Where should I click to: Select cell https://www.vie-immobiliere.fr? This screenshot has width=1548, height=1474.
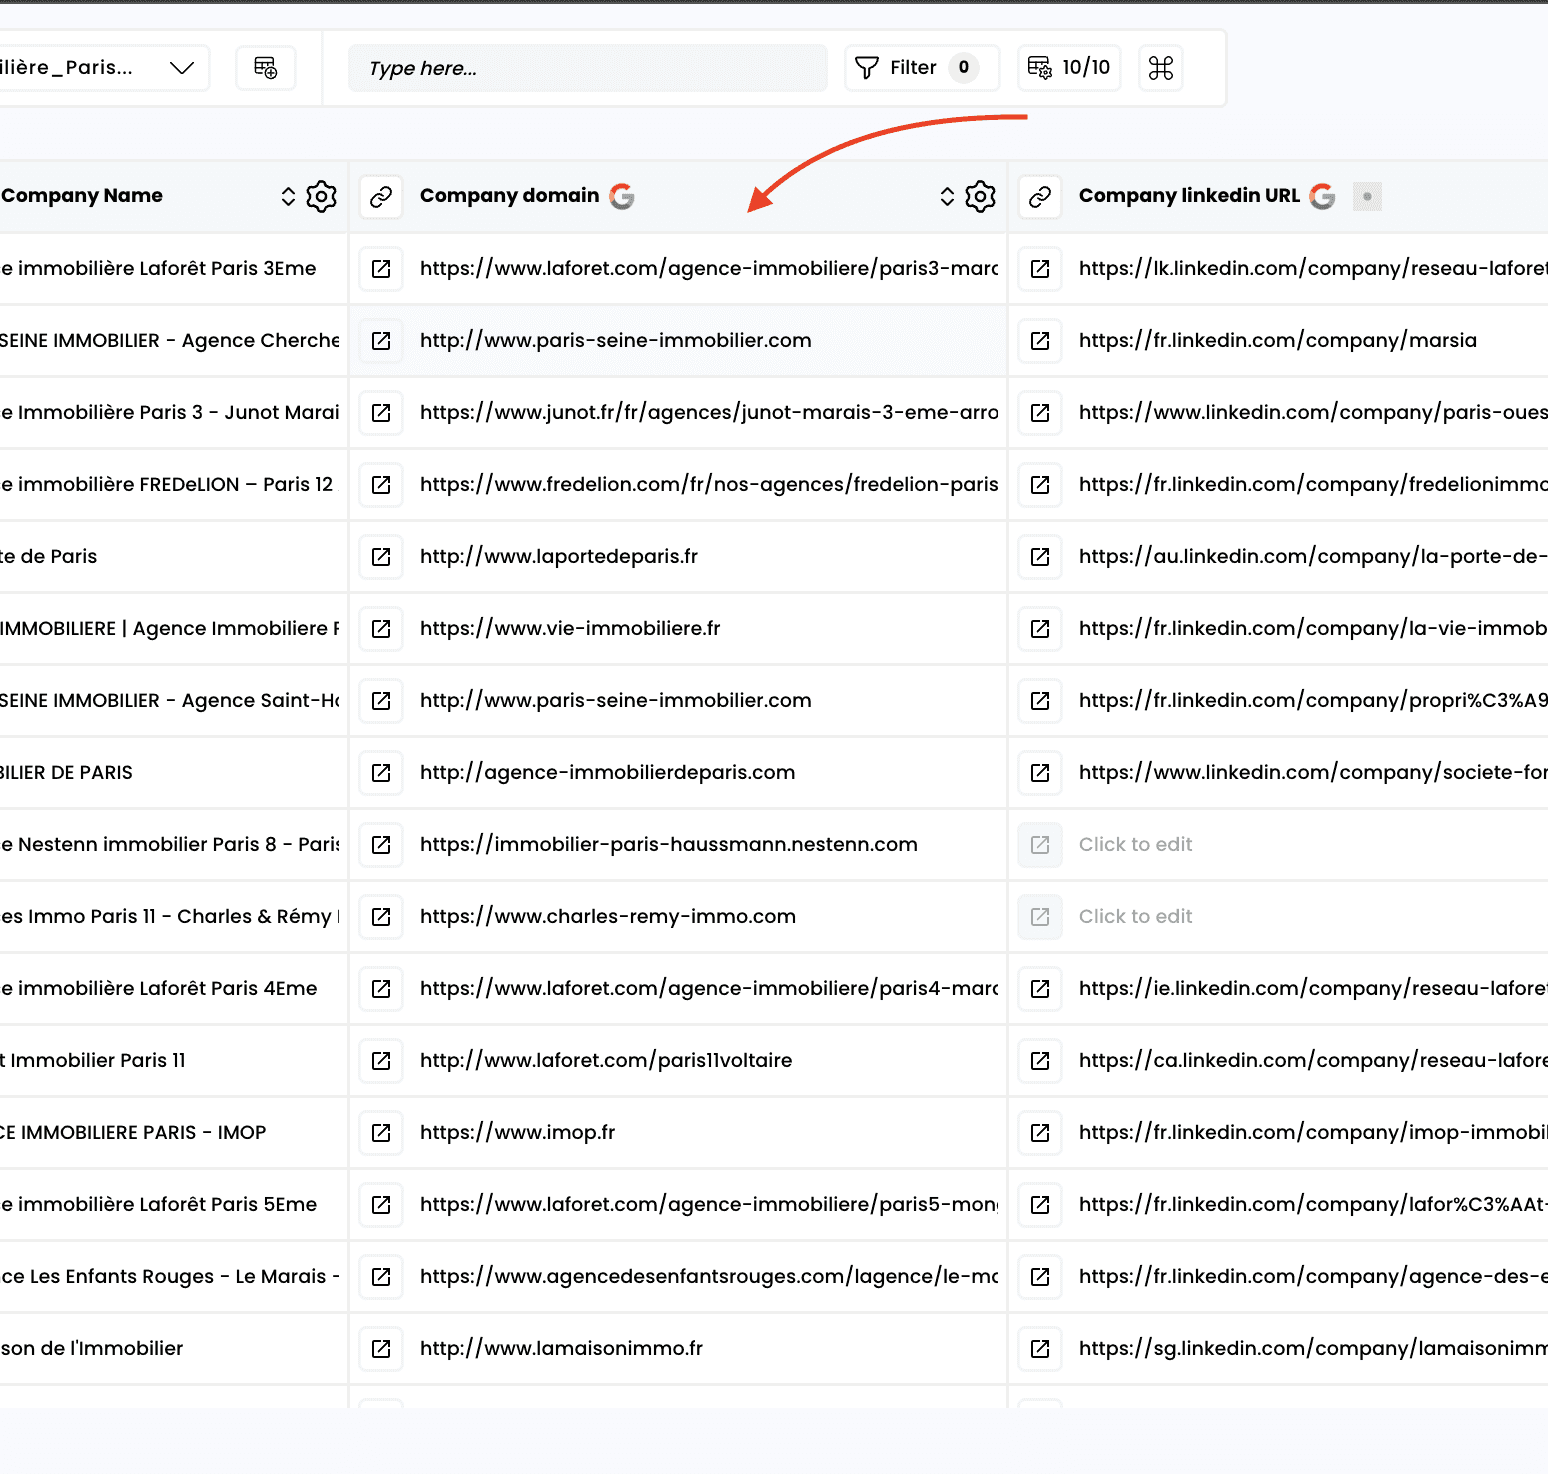click(570, 628)
